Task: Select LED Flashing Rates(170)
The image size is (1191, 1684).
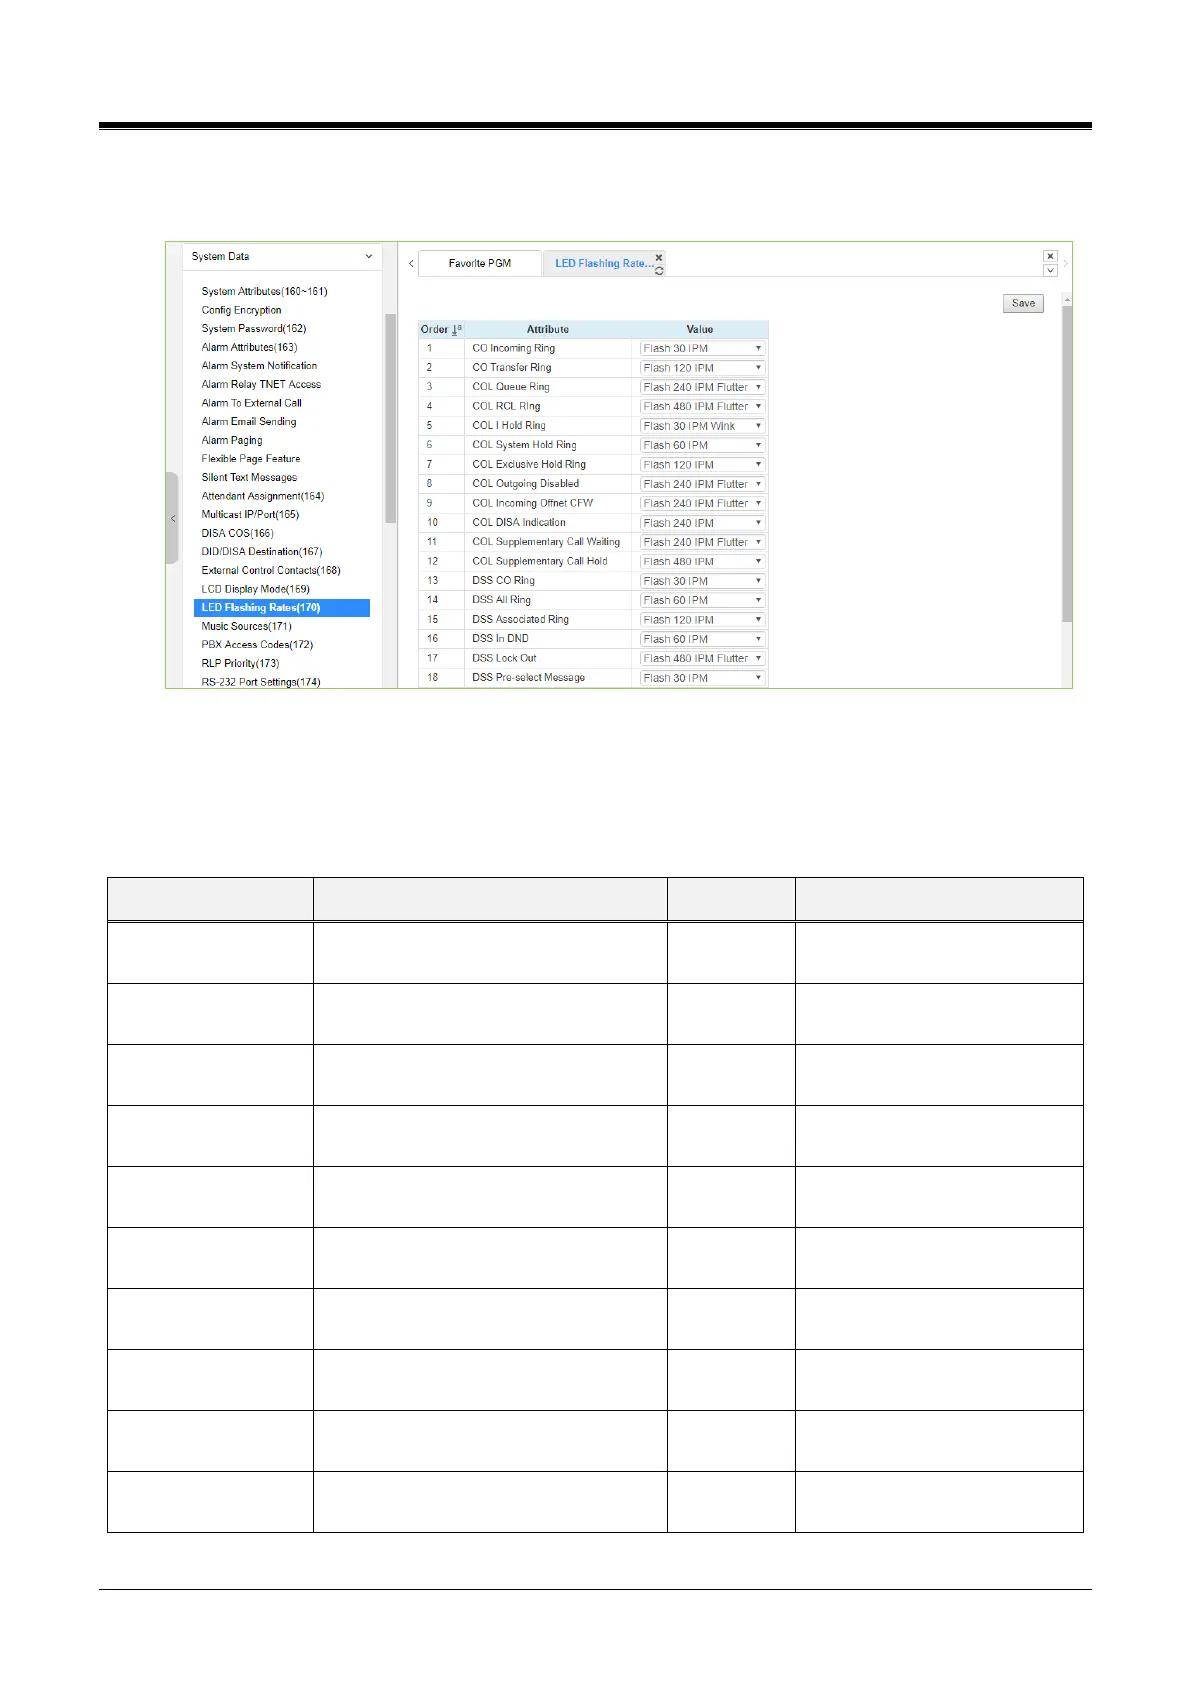Action: (282, 607)
